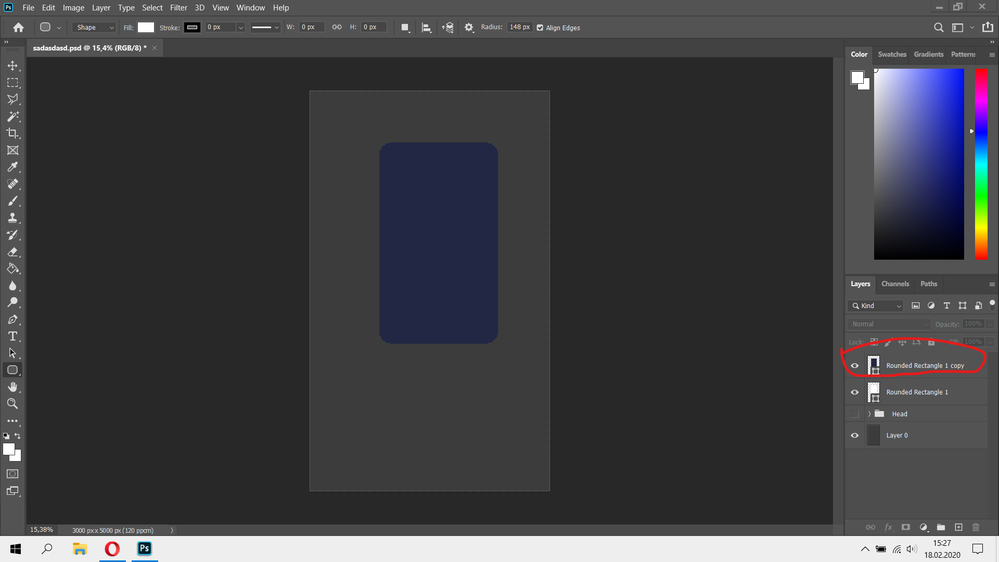Show the Head group
This screenshot has height=562, width=999.
coord(855,414)
